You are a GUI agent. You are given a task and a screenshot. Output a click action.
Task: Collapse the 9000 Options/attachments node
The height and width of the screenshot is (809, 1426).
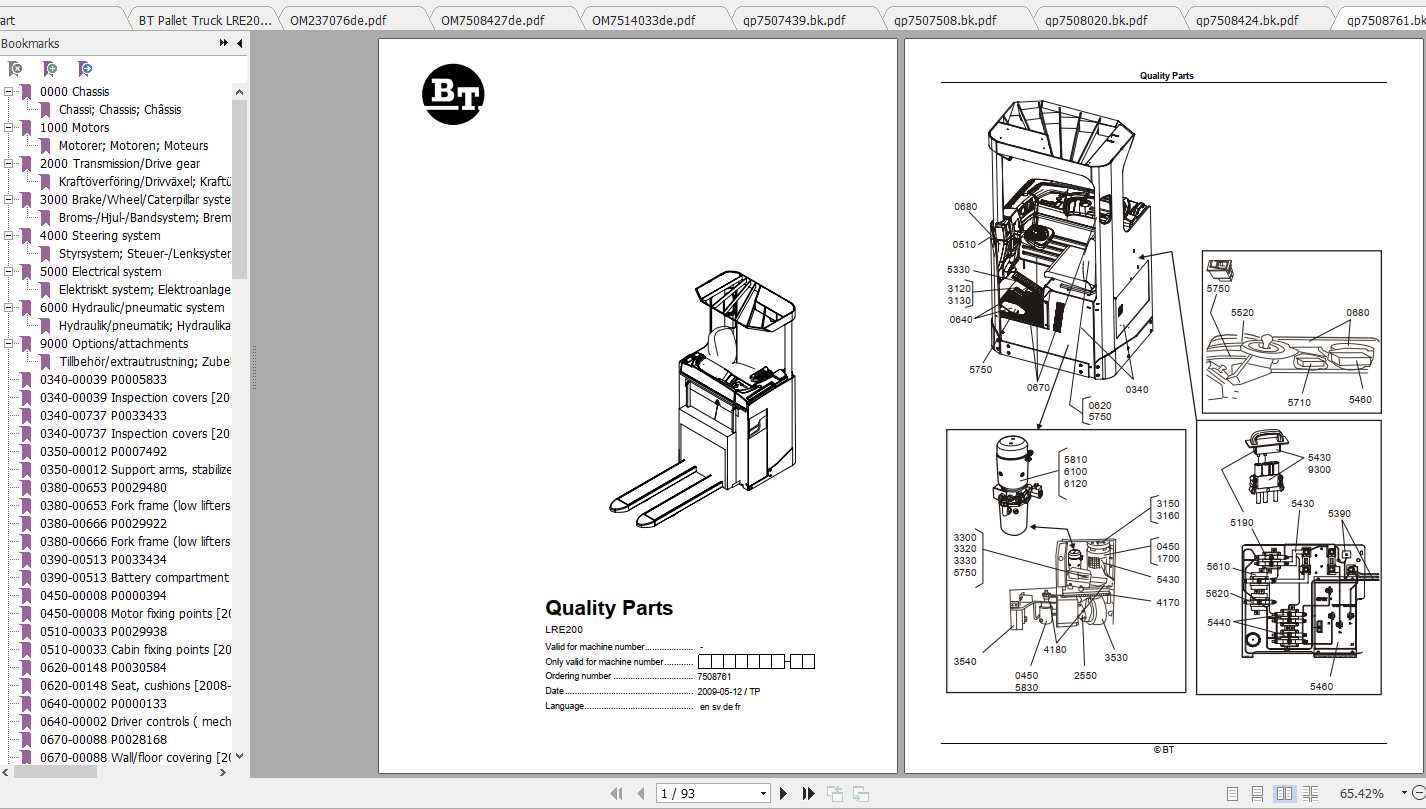tap(9, 344)
